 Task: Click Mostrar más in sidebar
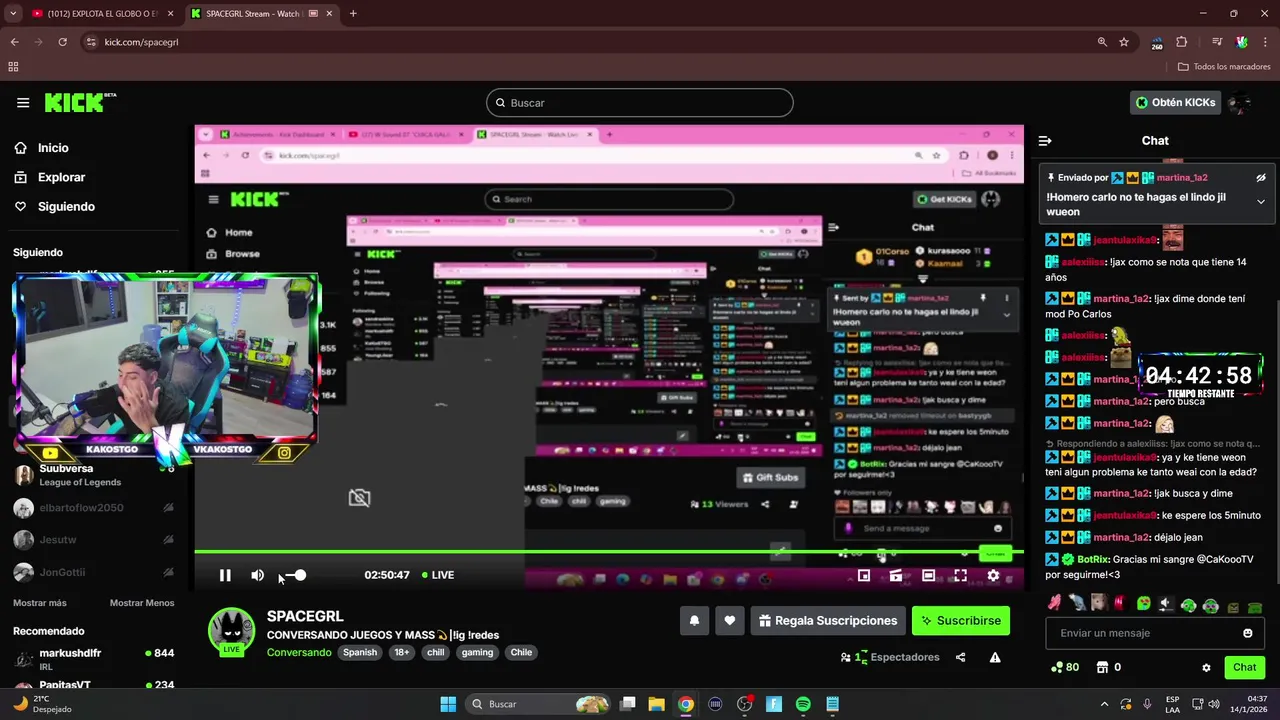point(40,603)
